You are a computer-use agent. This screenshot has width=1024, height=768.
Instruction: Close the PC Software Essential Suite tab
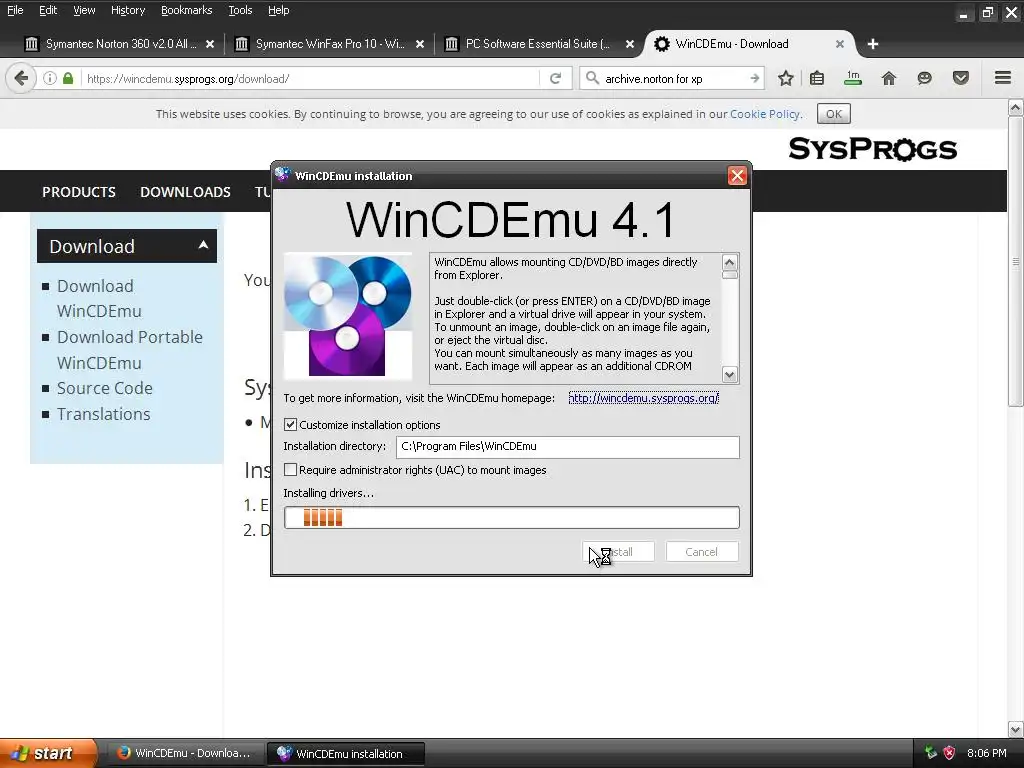point(630,44)
